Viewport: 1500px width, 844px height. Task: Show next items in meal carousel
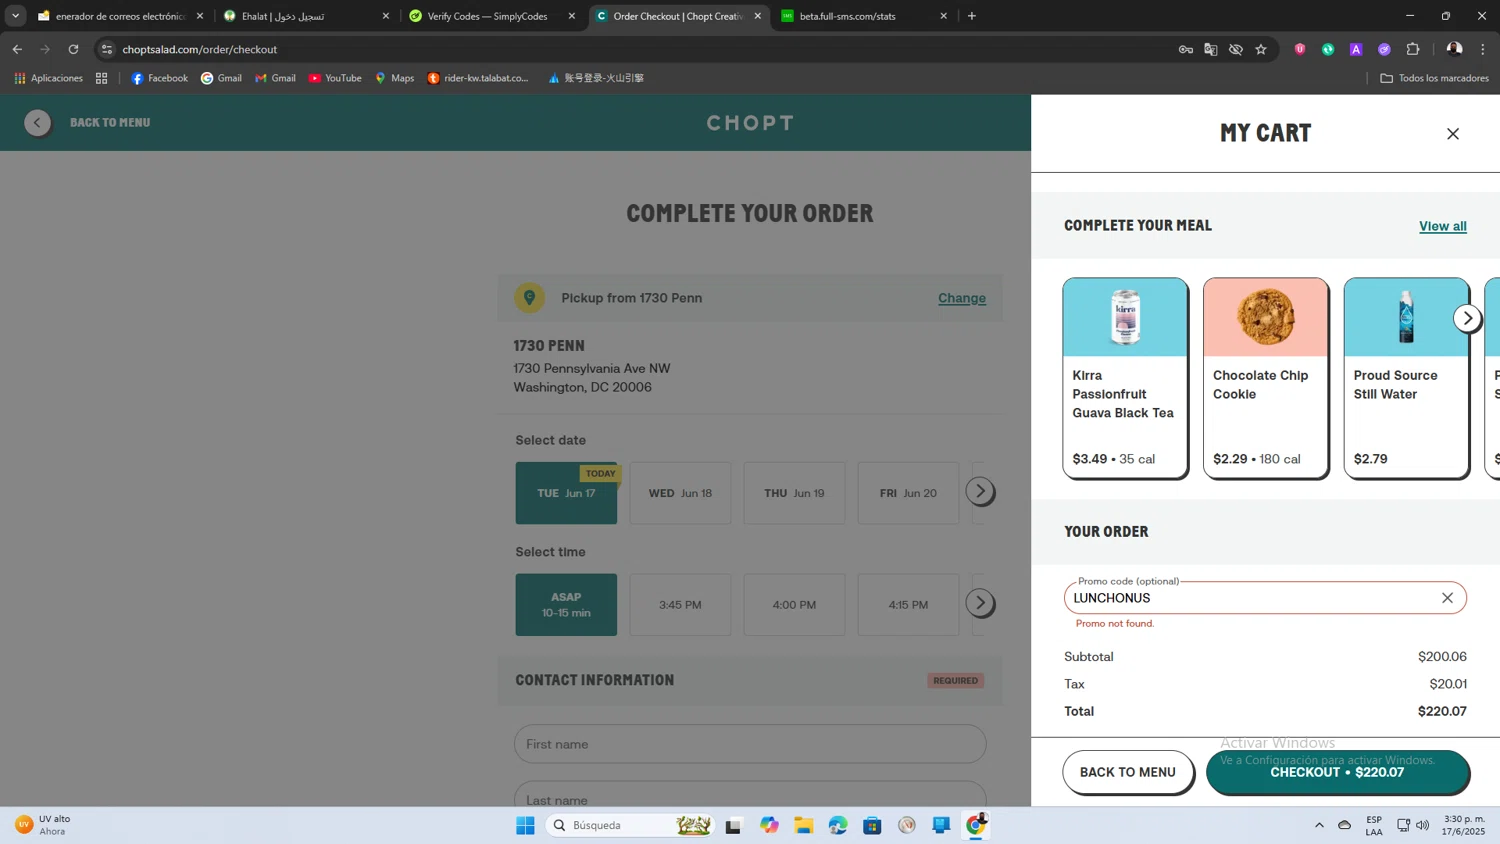pos(1467,318)
